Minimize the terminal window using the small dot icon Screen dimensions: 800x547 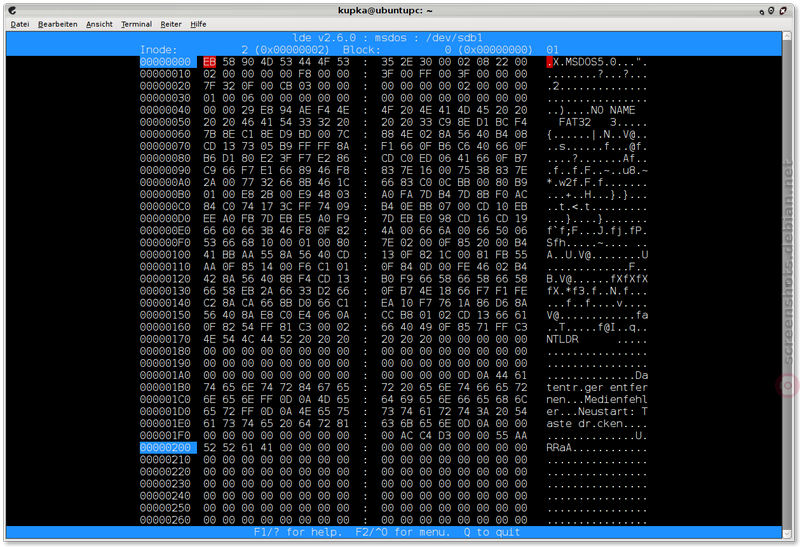click(x=762, y=11)
